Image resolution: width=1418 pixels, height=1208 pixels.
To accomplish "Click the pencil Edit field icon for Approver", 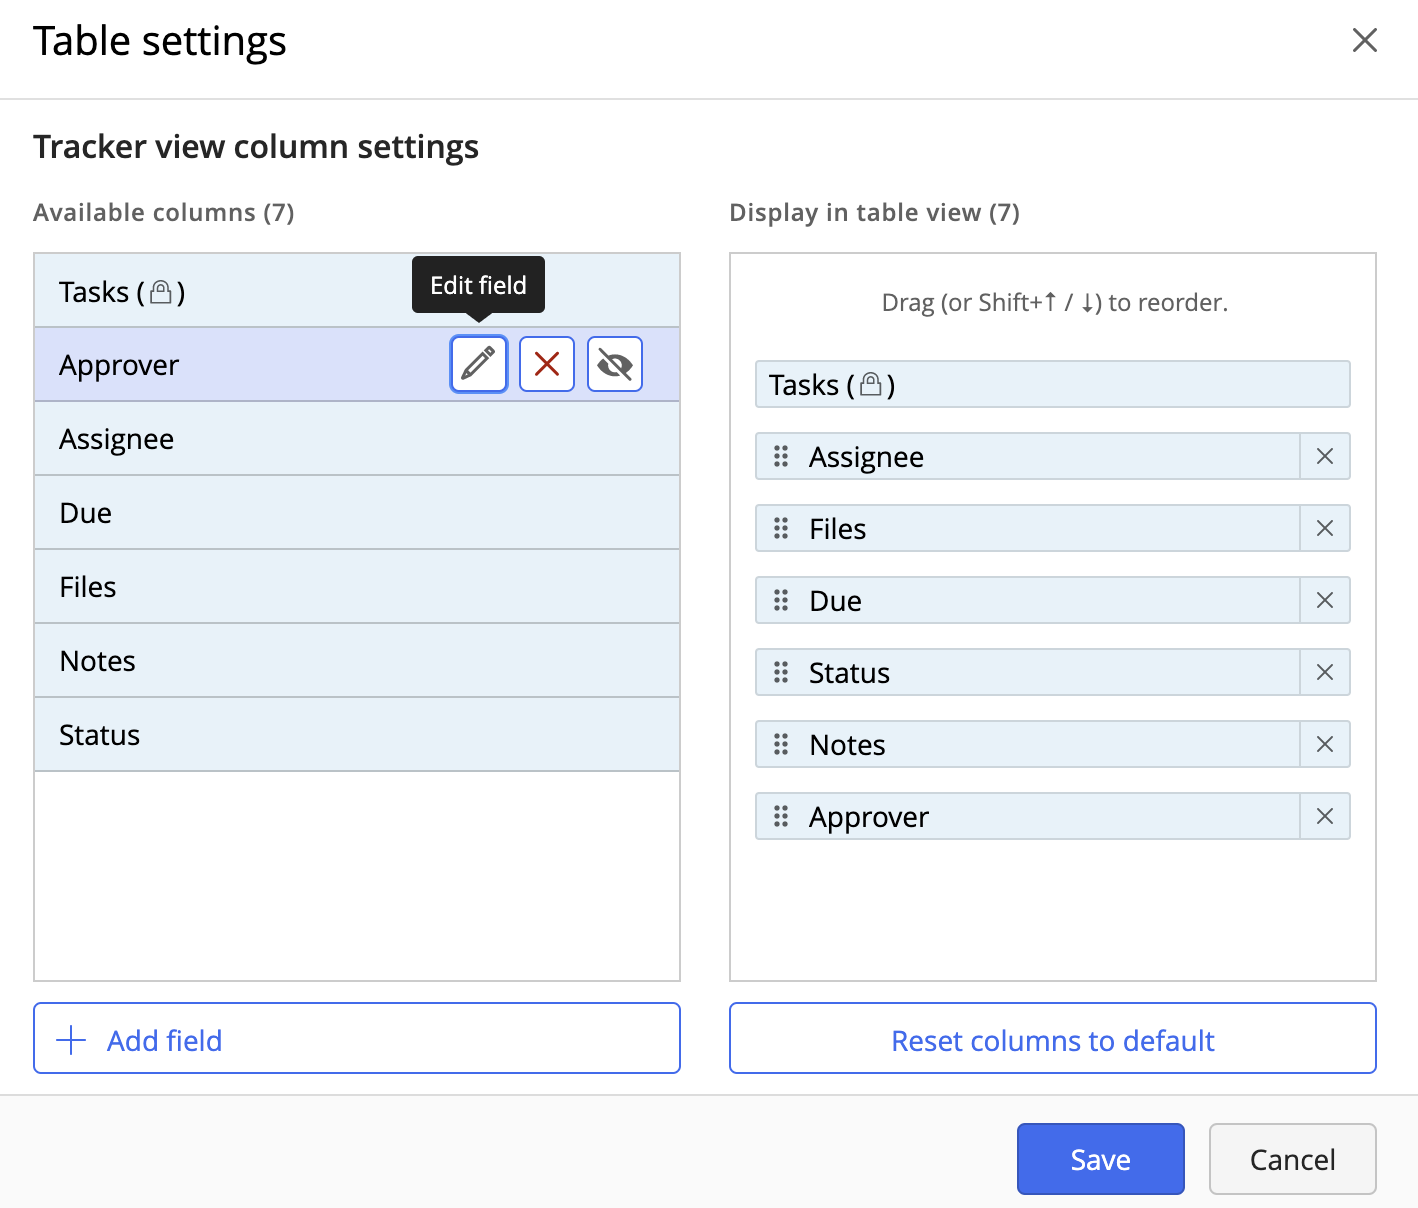I will coord(479,364).
